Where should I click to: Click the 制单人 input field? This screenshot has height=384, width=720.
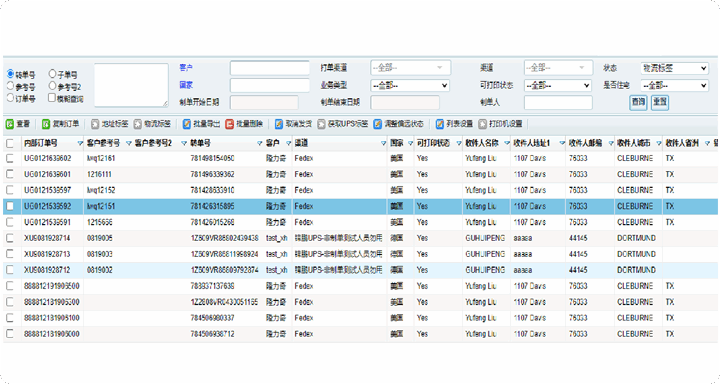pyautogui.click(x=558, y=102)
